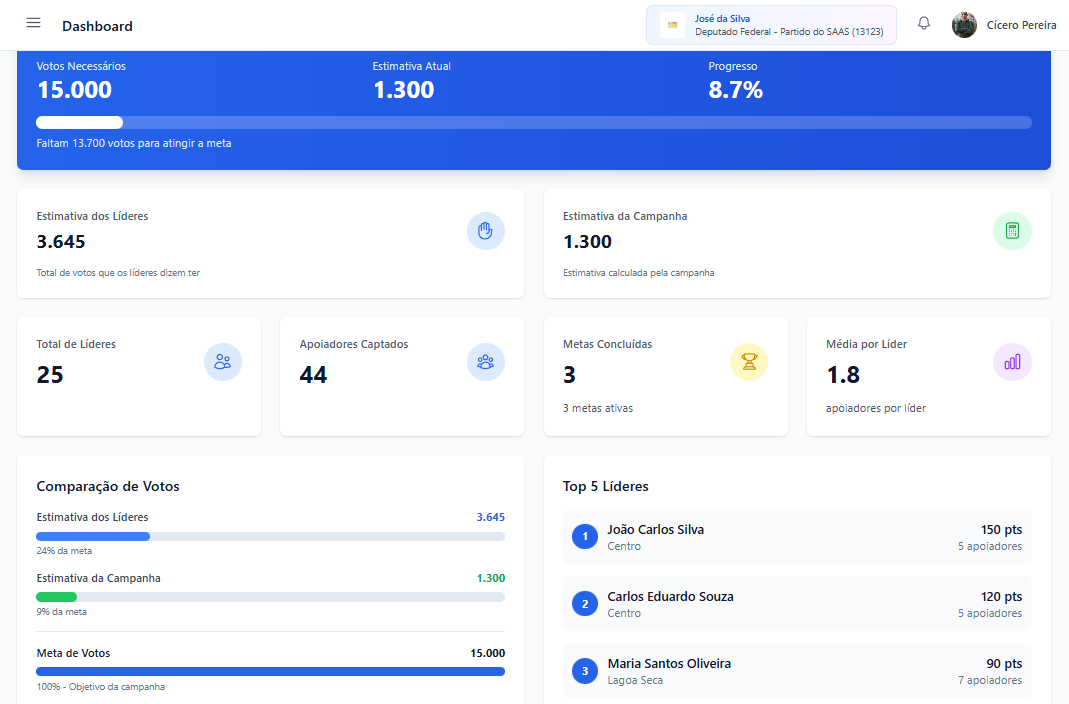Open the hamburger sidebar menu
Viewport: 1069px width, 704px height.
click(x=34, y=23)
